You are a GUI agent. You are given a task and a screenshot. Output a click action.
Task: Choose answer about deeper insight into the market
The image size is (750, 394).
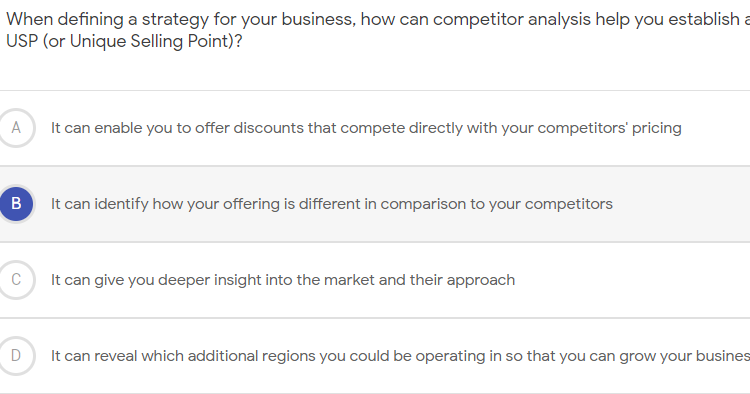pyautogui.click(x=283, y=280)
